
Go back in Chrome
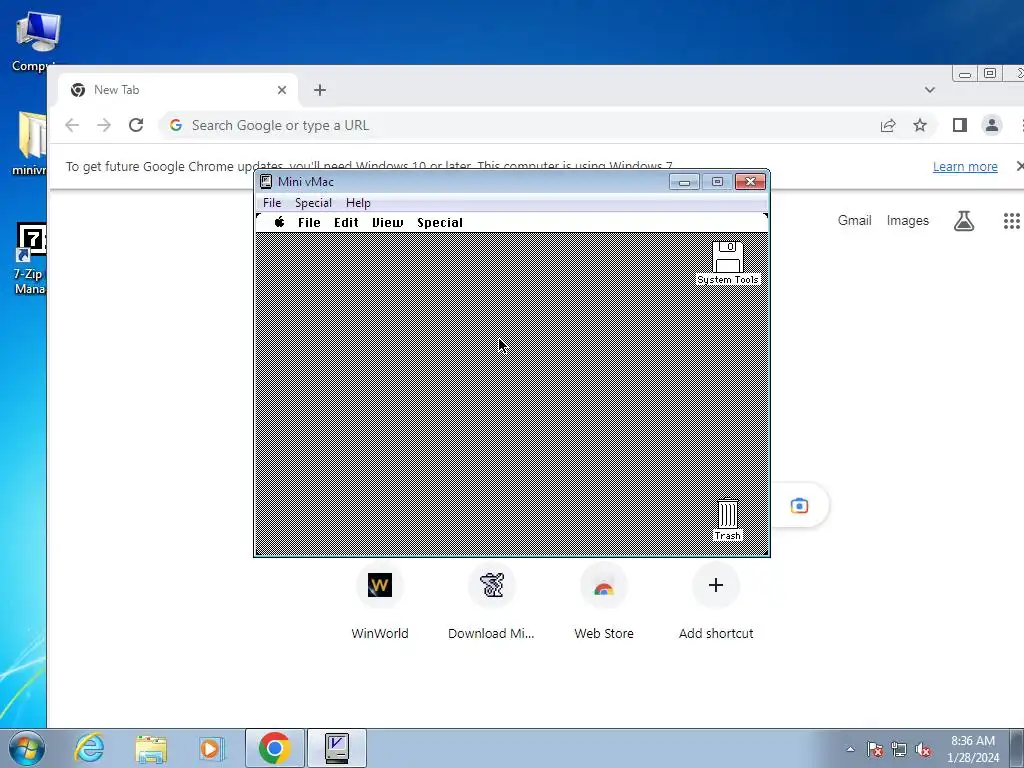tap(72, 125)
